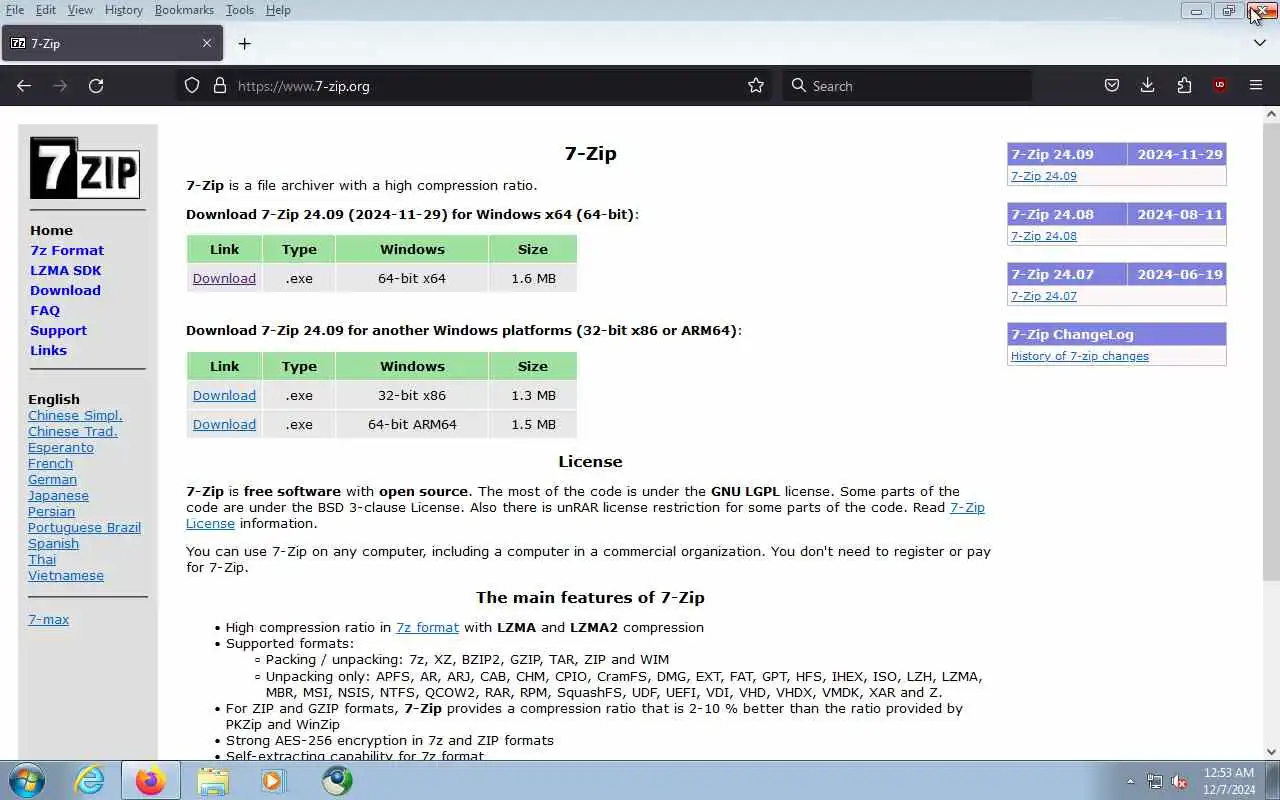Open the 7-Zip 24.09 news link
The width and height of the screenshot is (1280, 800).
tap(1043, 176)
